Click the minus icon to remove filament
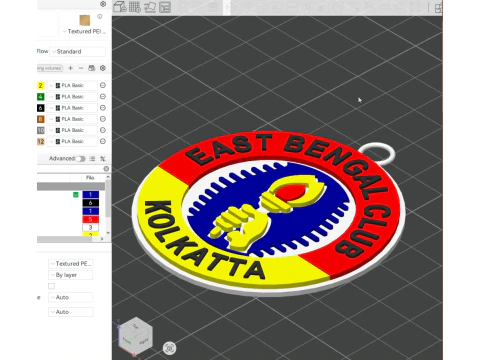 tap(81, 68)
